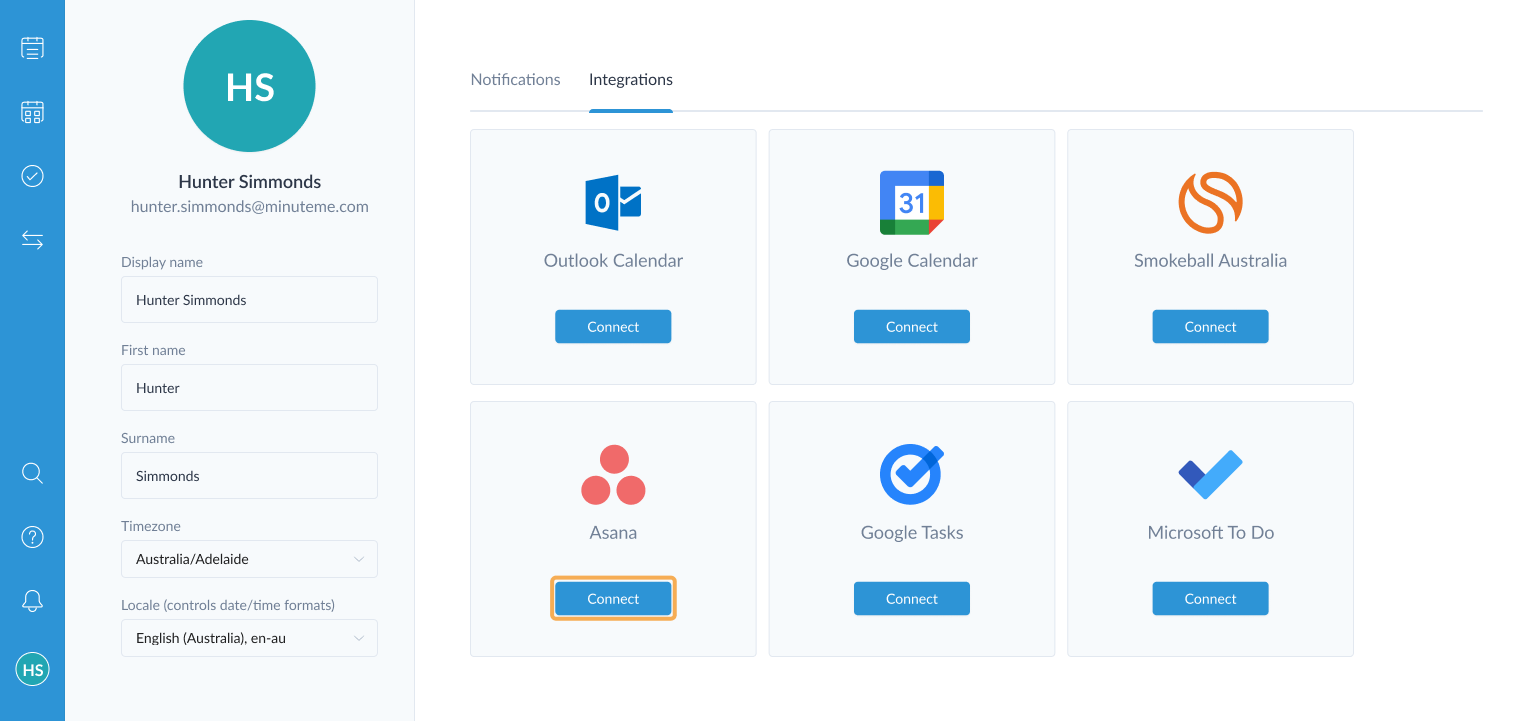
Task: Open the help question mark icon
Action: tap(32, 537)
